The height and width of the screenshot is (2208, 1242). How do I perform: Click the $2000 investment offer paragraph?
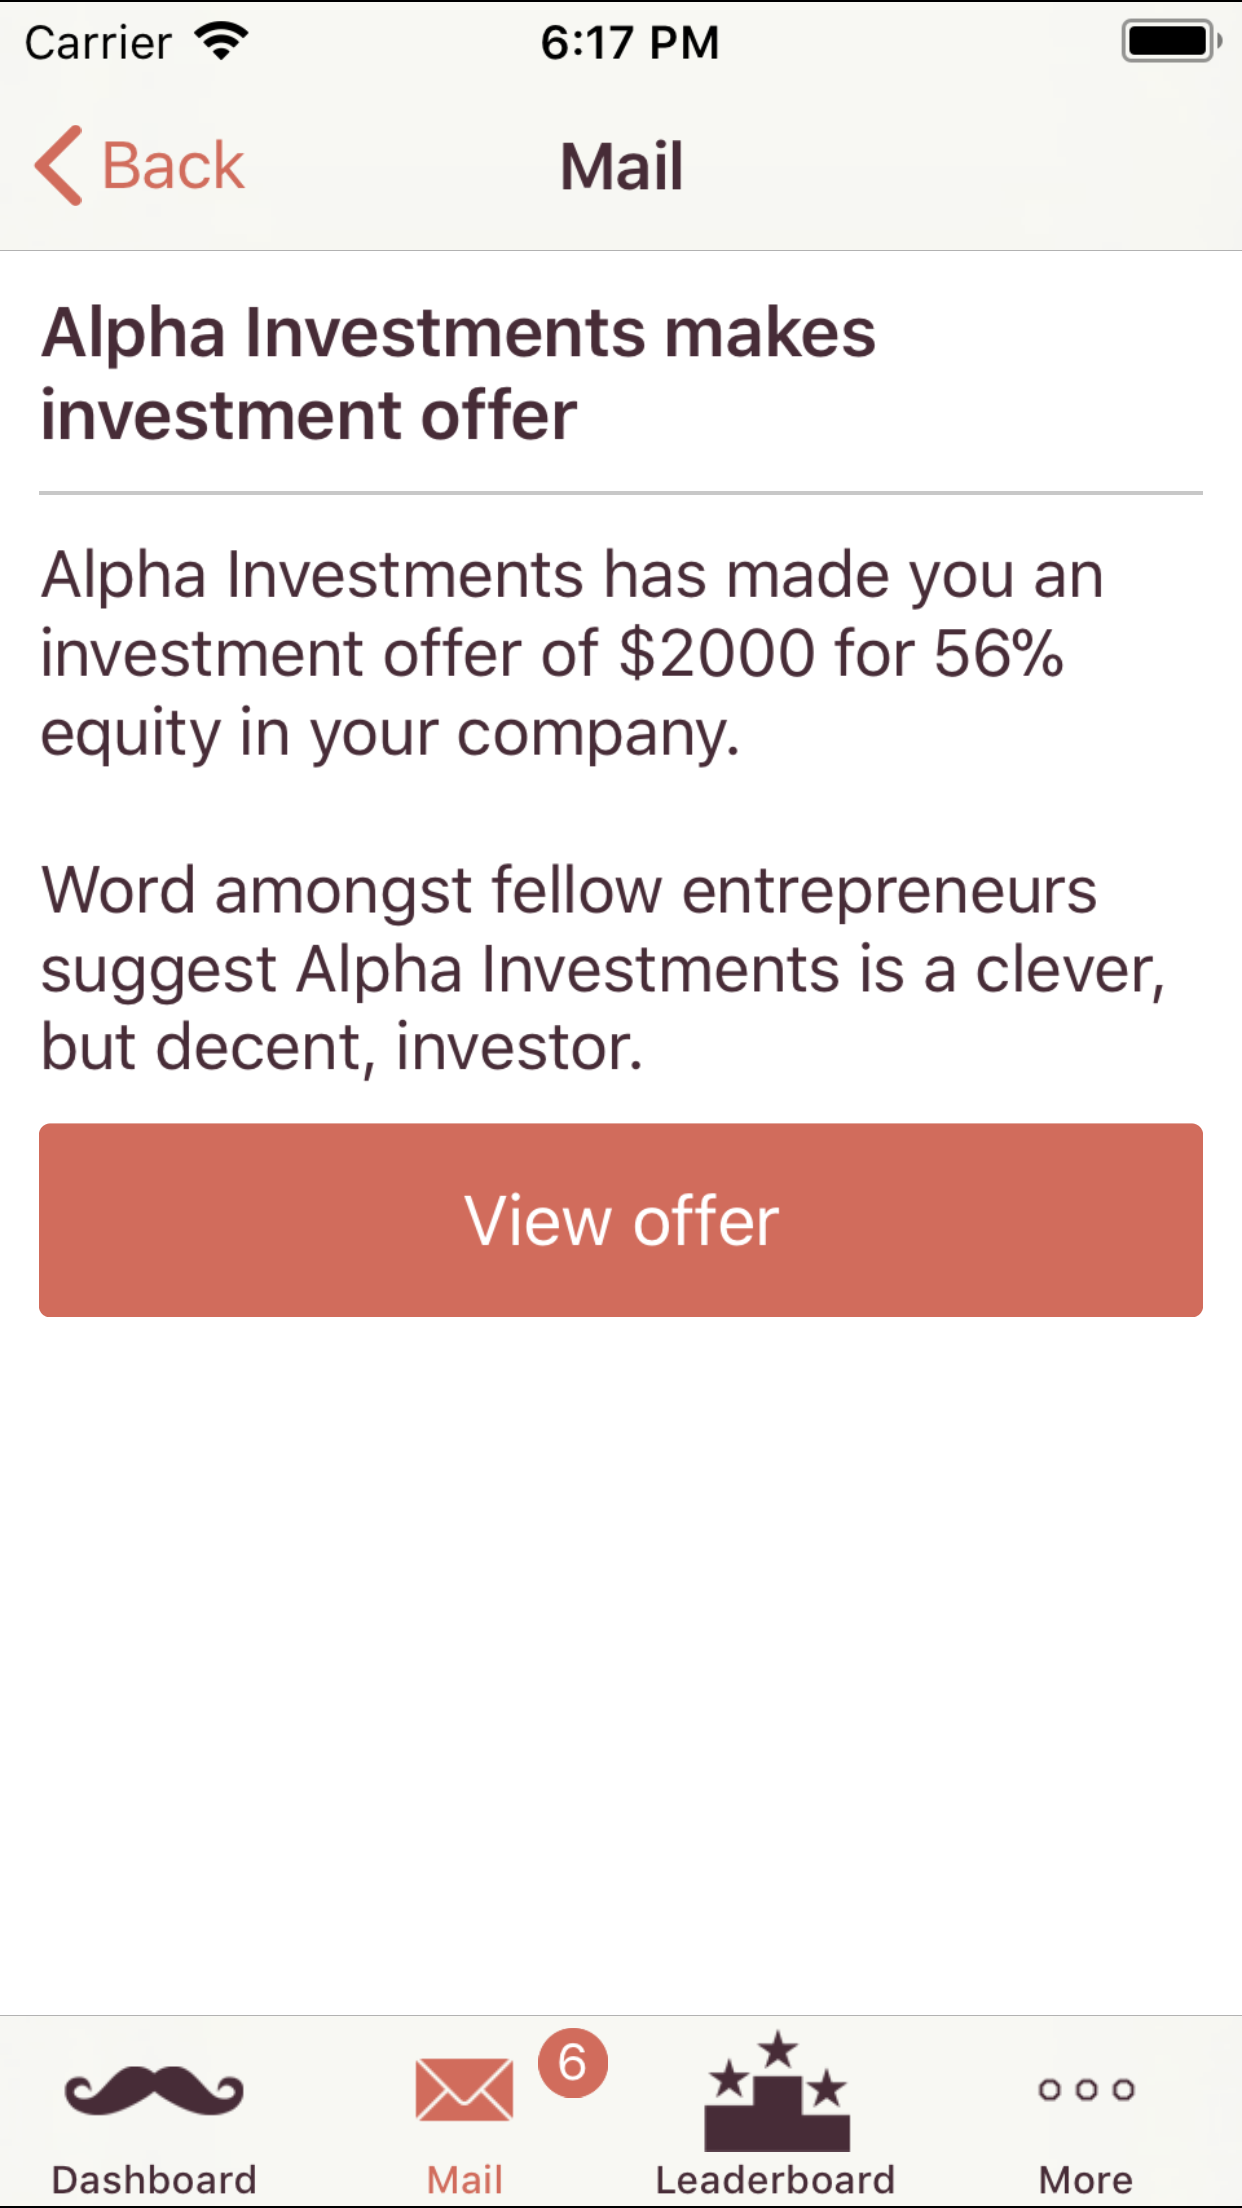tap(572, 653)
